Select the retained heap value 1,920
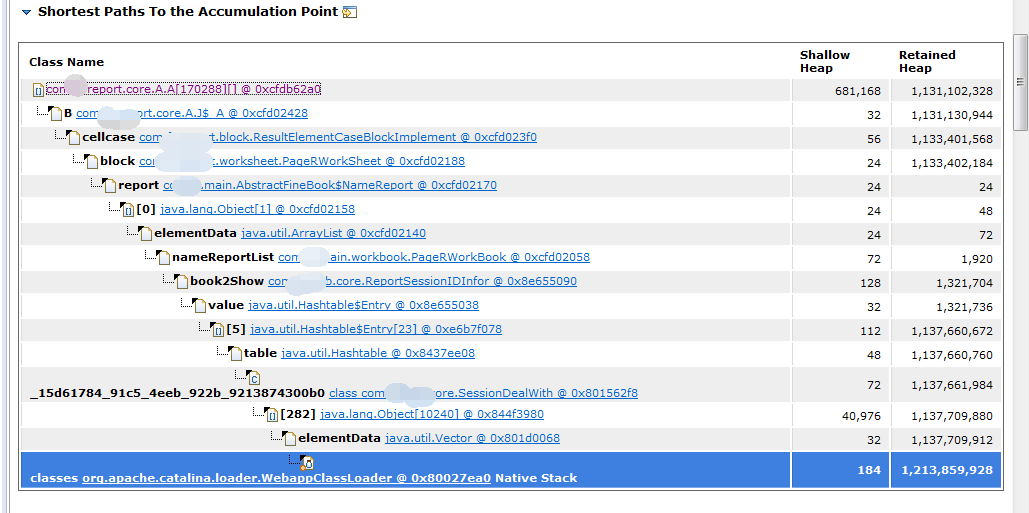This screenshot has width=1029, height=513. pos(978,259)
